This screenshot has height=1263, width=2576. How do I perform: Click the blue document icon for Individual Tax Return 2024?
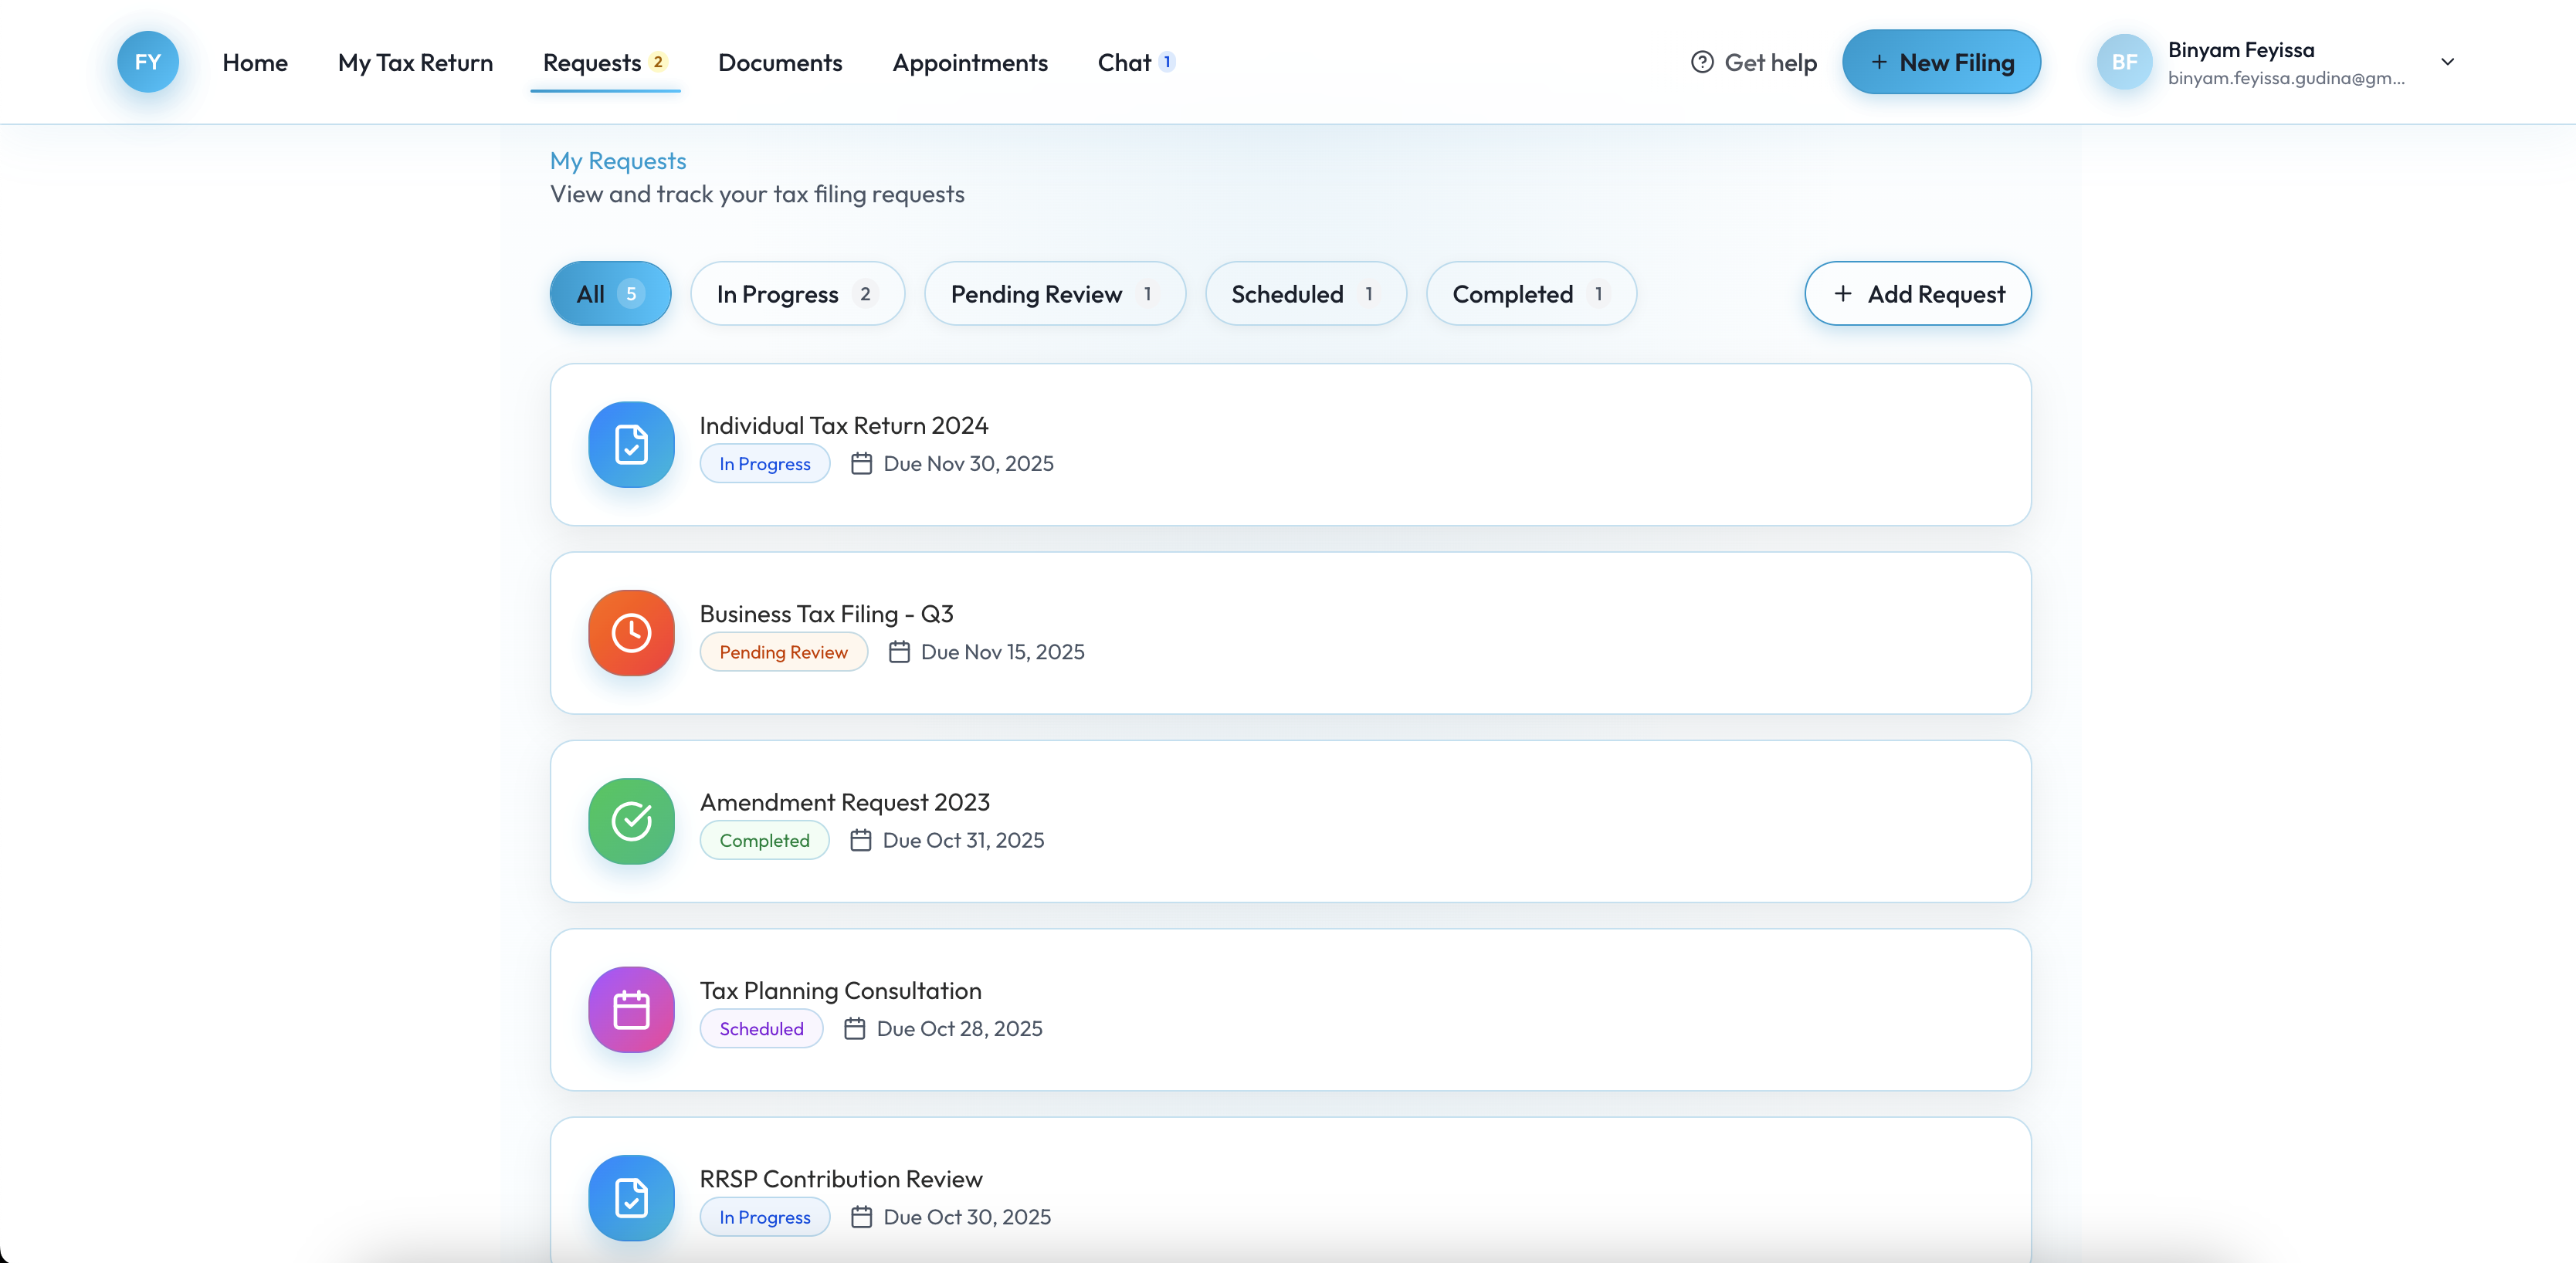click(631, 444)
